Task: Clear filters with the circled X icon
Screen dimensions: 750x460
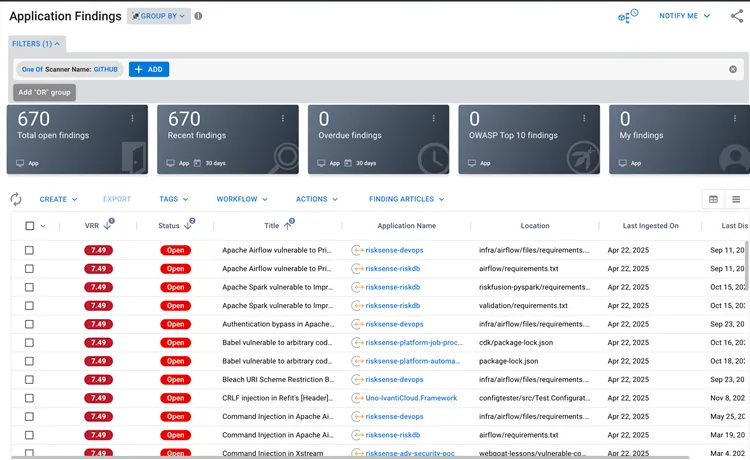Action: click(x=733, y=69)
